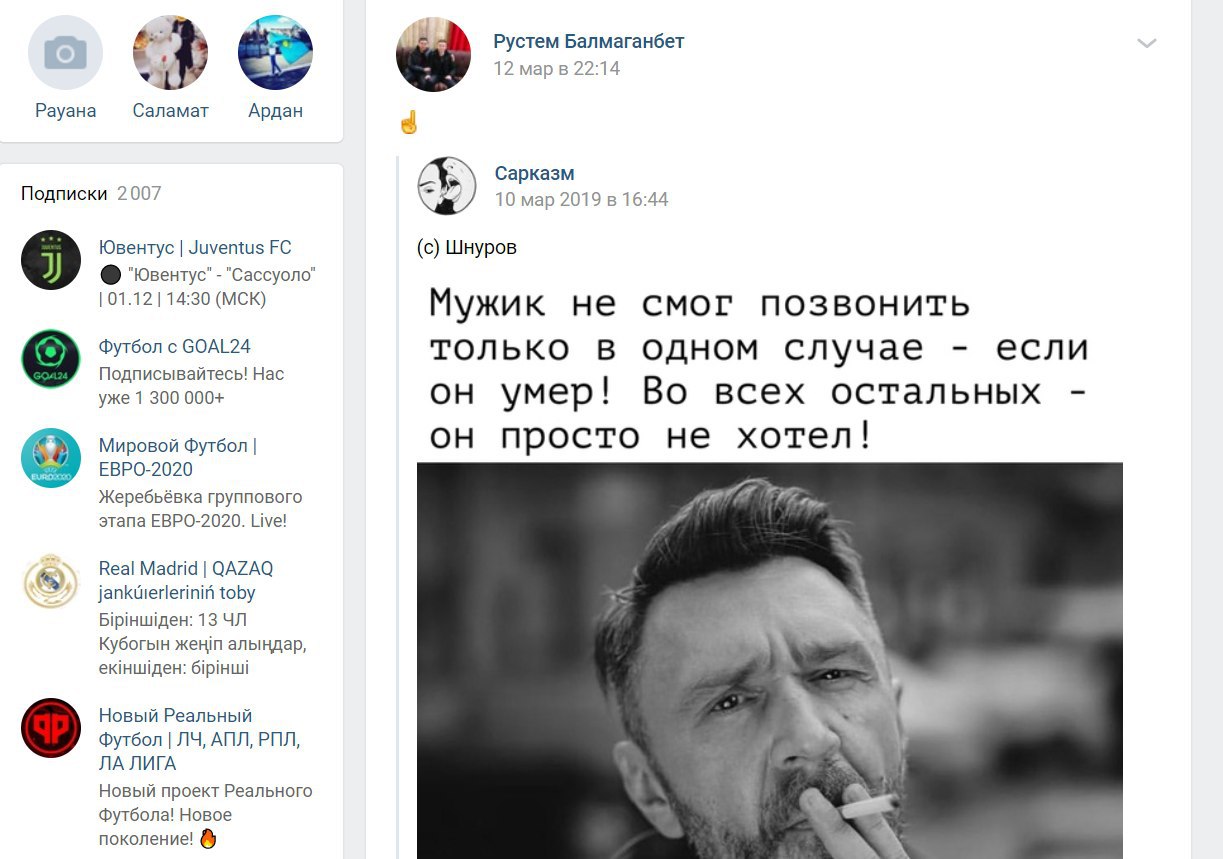Open Рауана's camera placeholder avatar

point(65,52)
